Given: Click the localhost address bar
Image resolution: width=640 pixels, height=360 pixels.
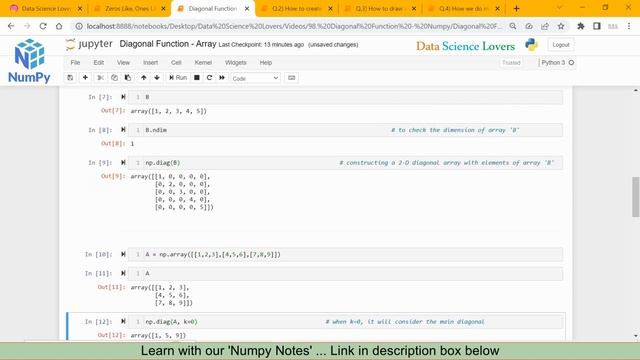Looking at the screenshot, I should coord(294,26).
